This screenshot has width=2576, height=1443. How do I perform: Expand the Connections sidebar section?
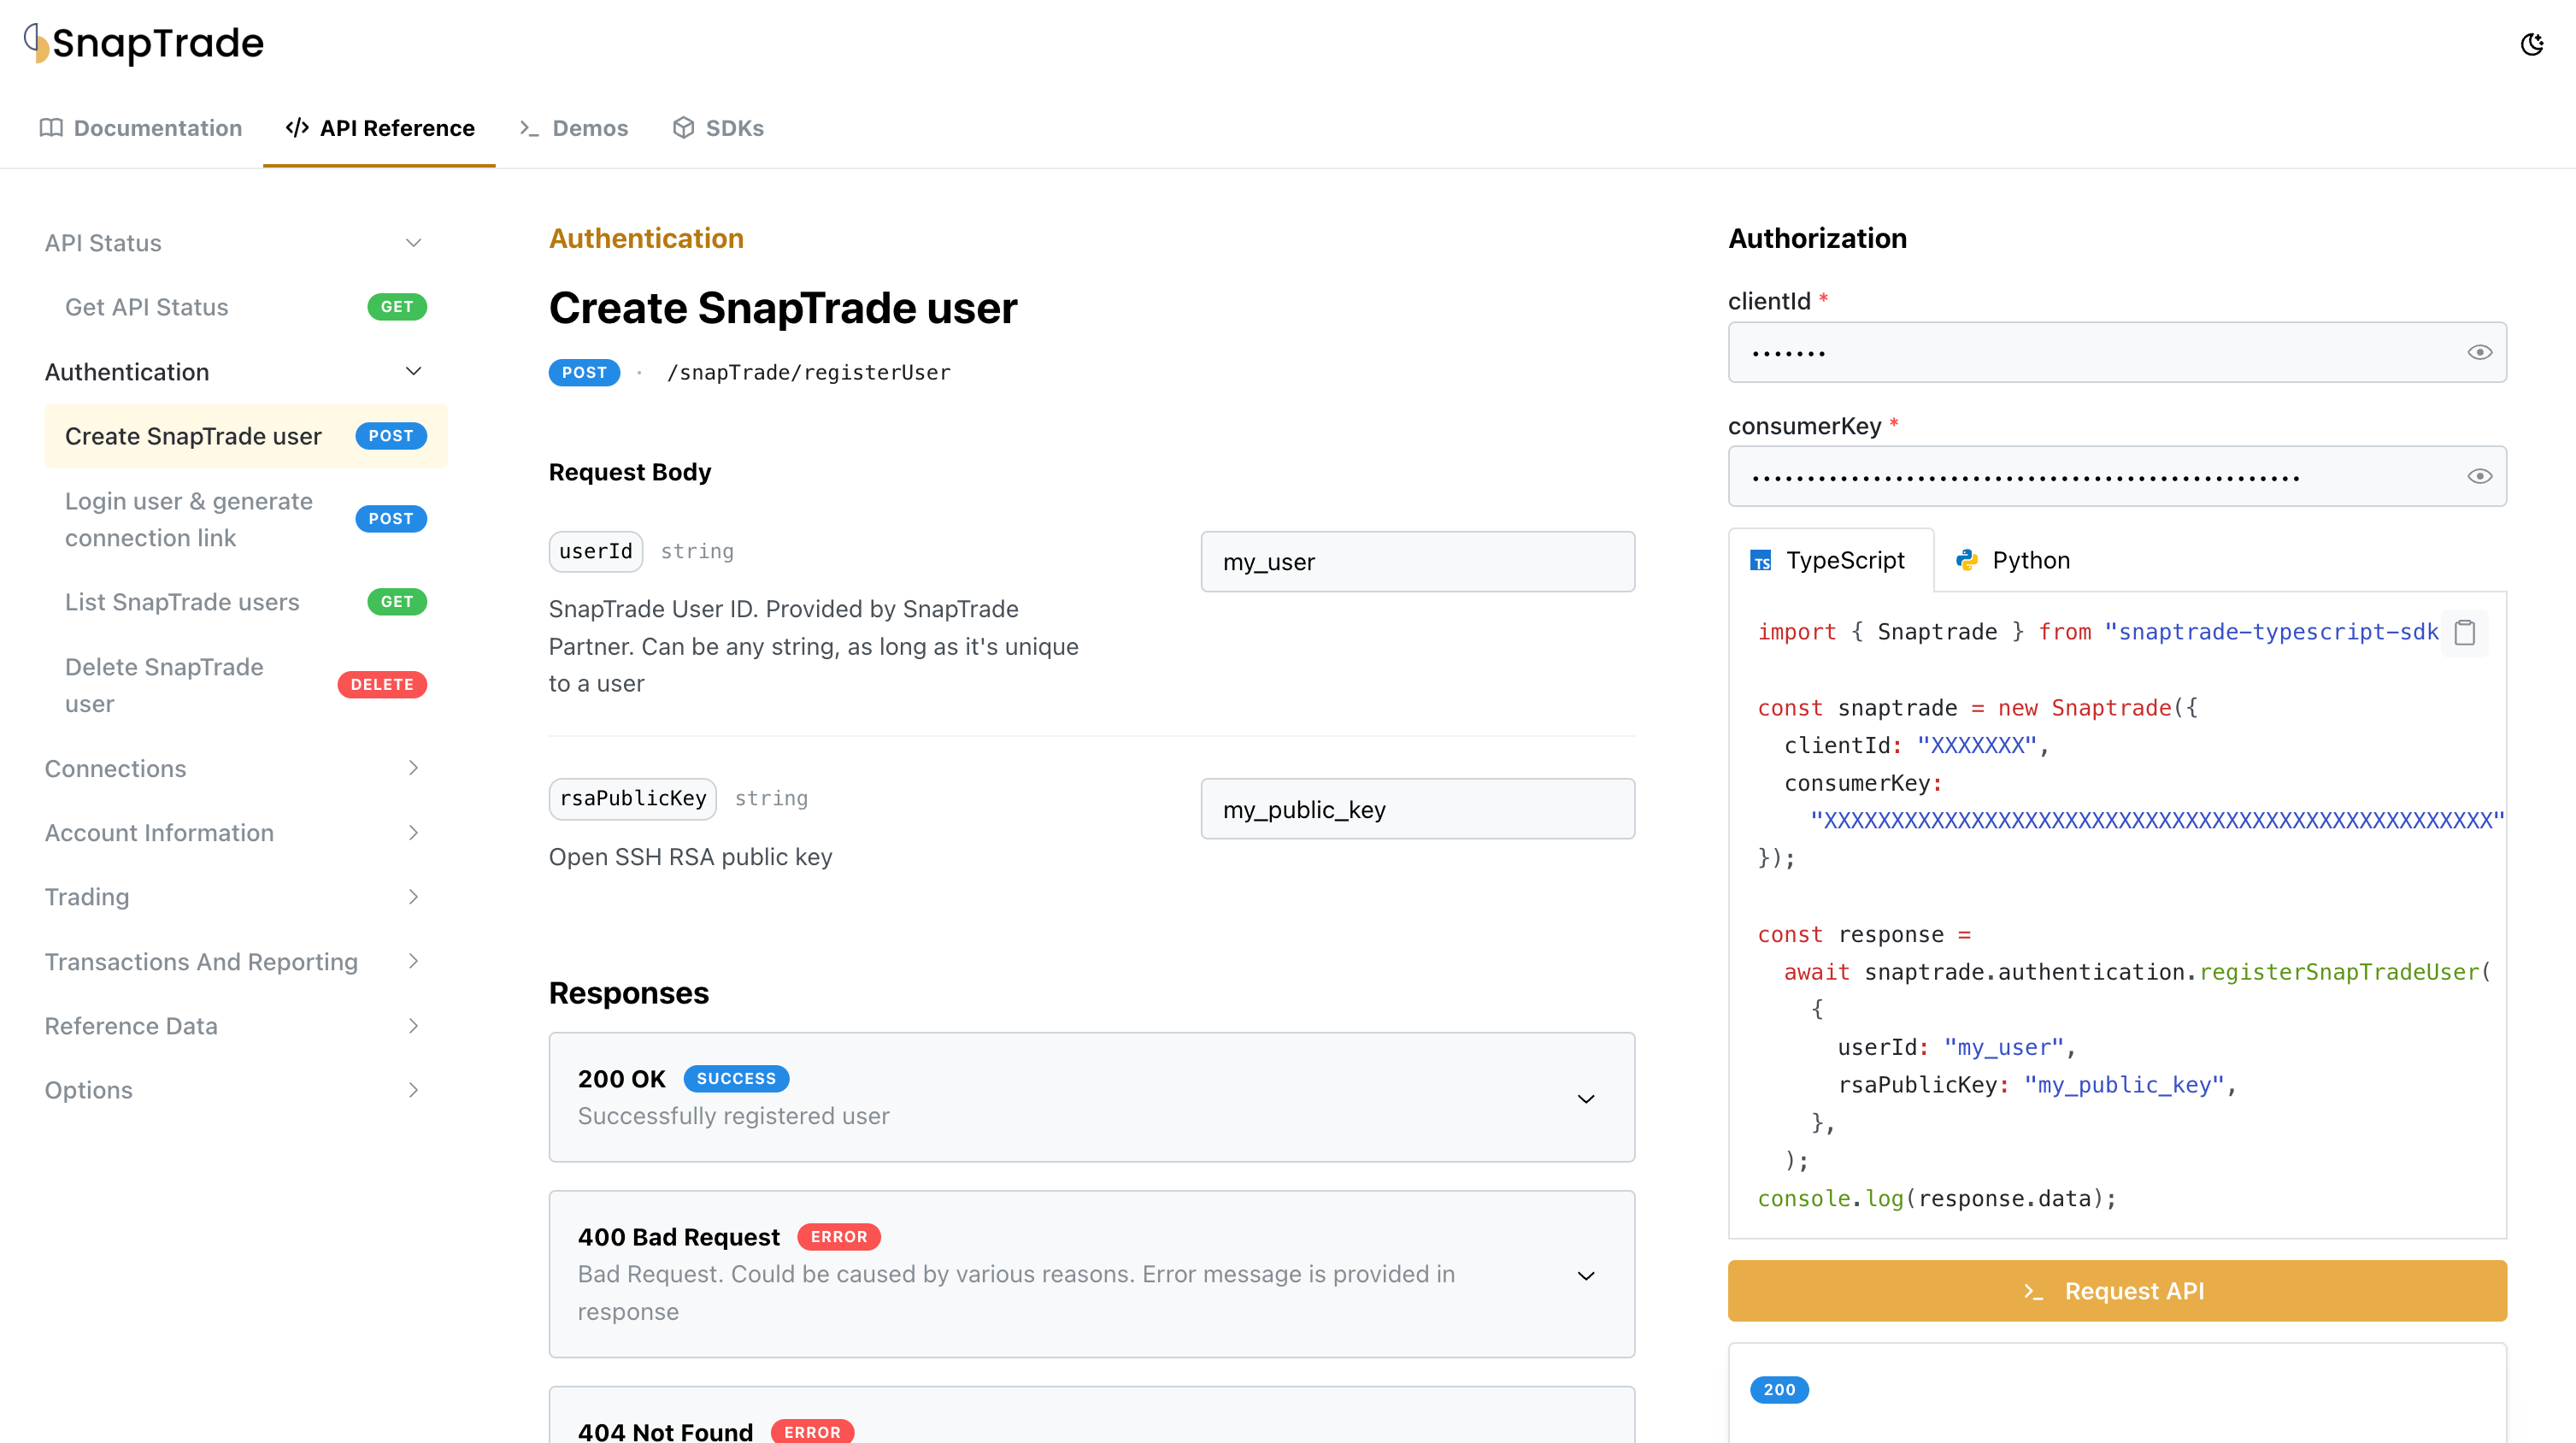[413, 768]
